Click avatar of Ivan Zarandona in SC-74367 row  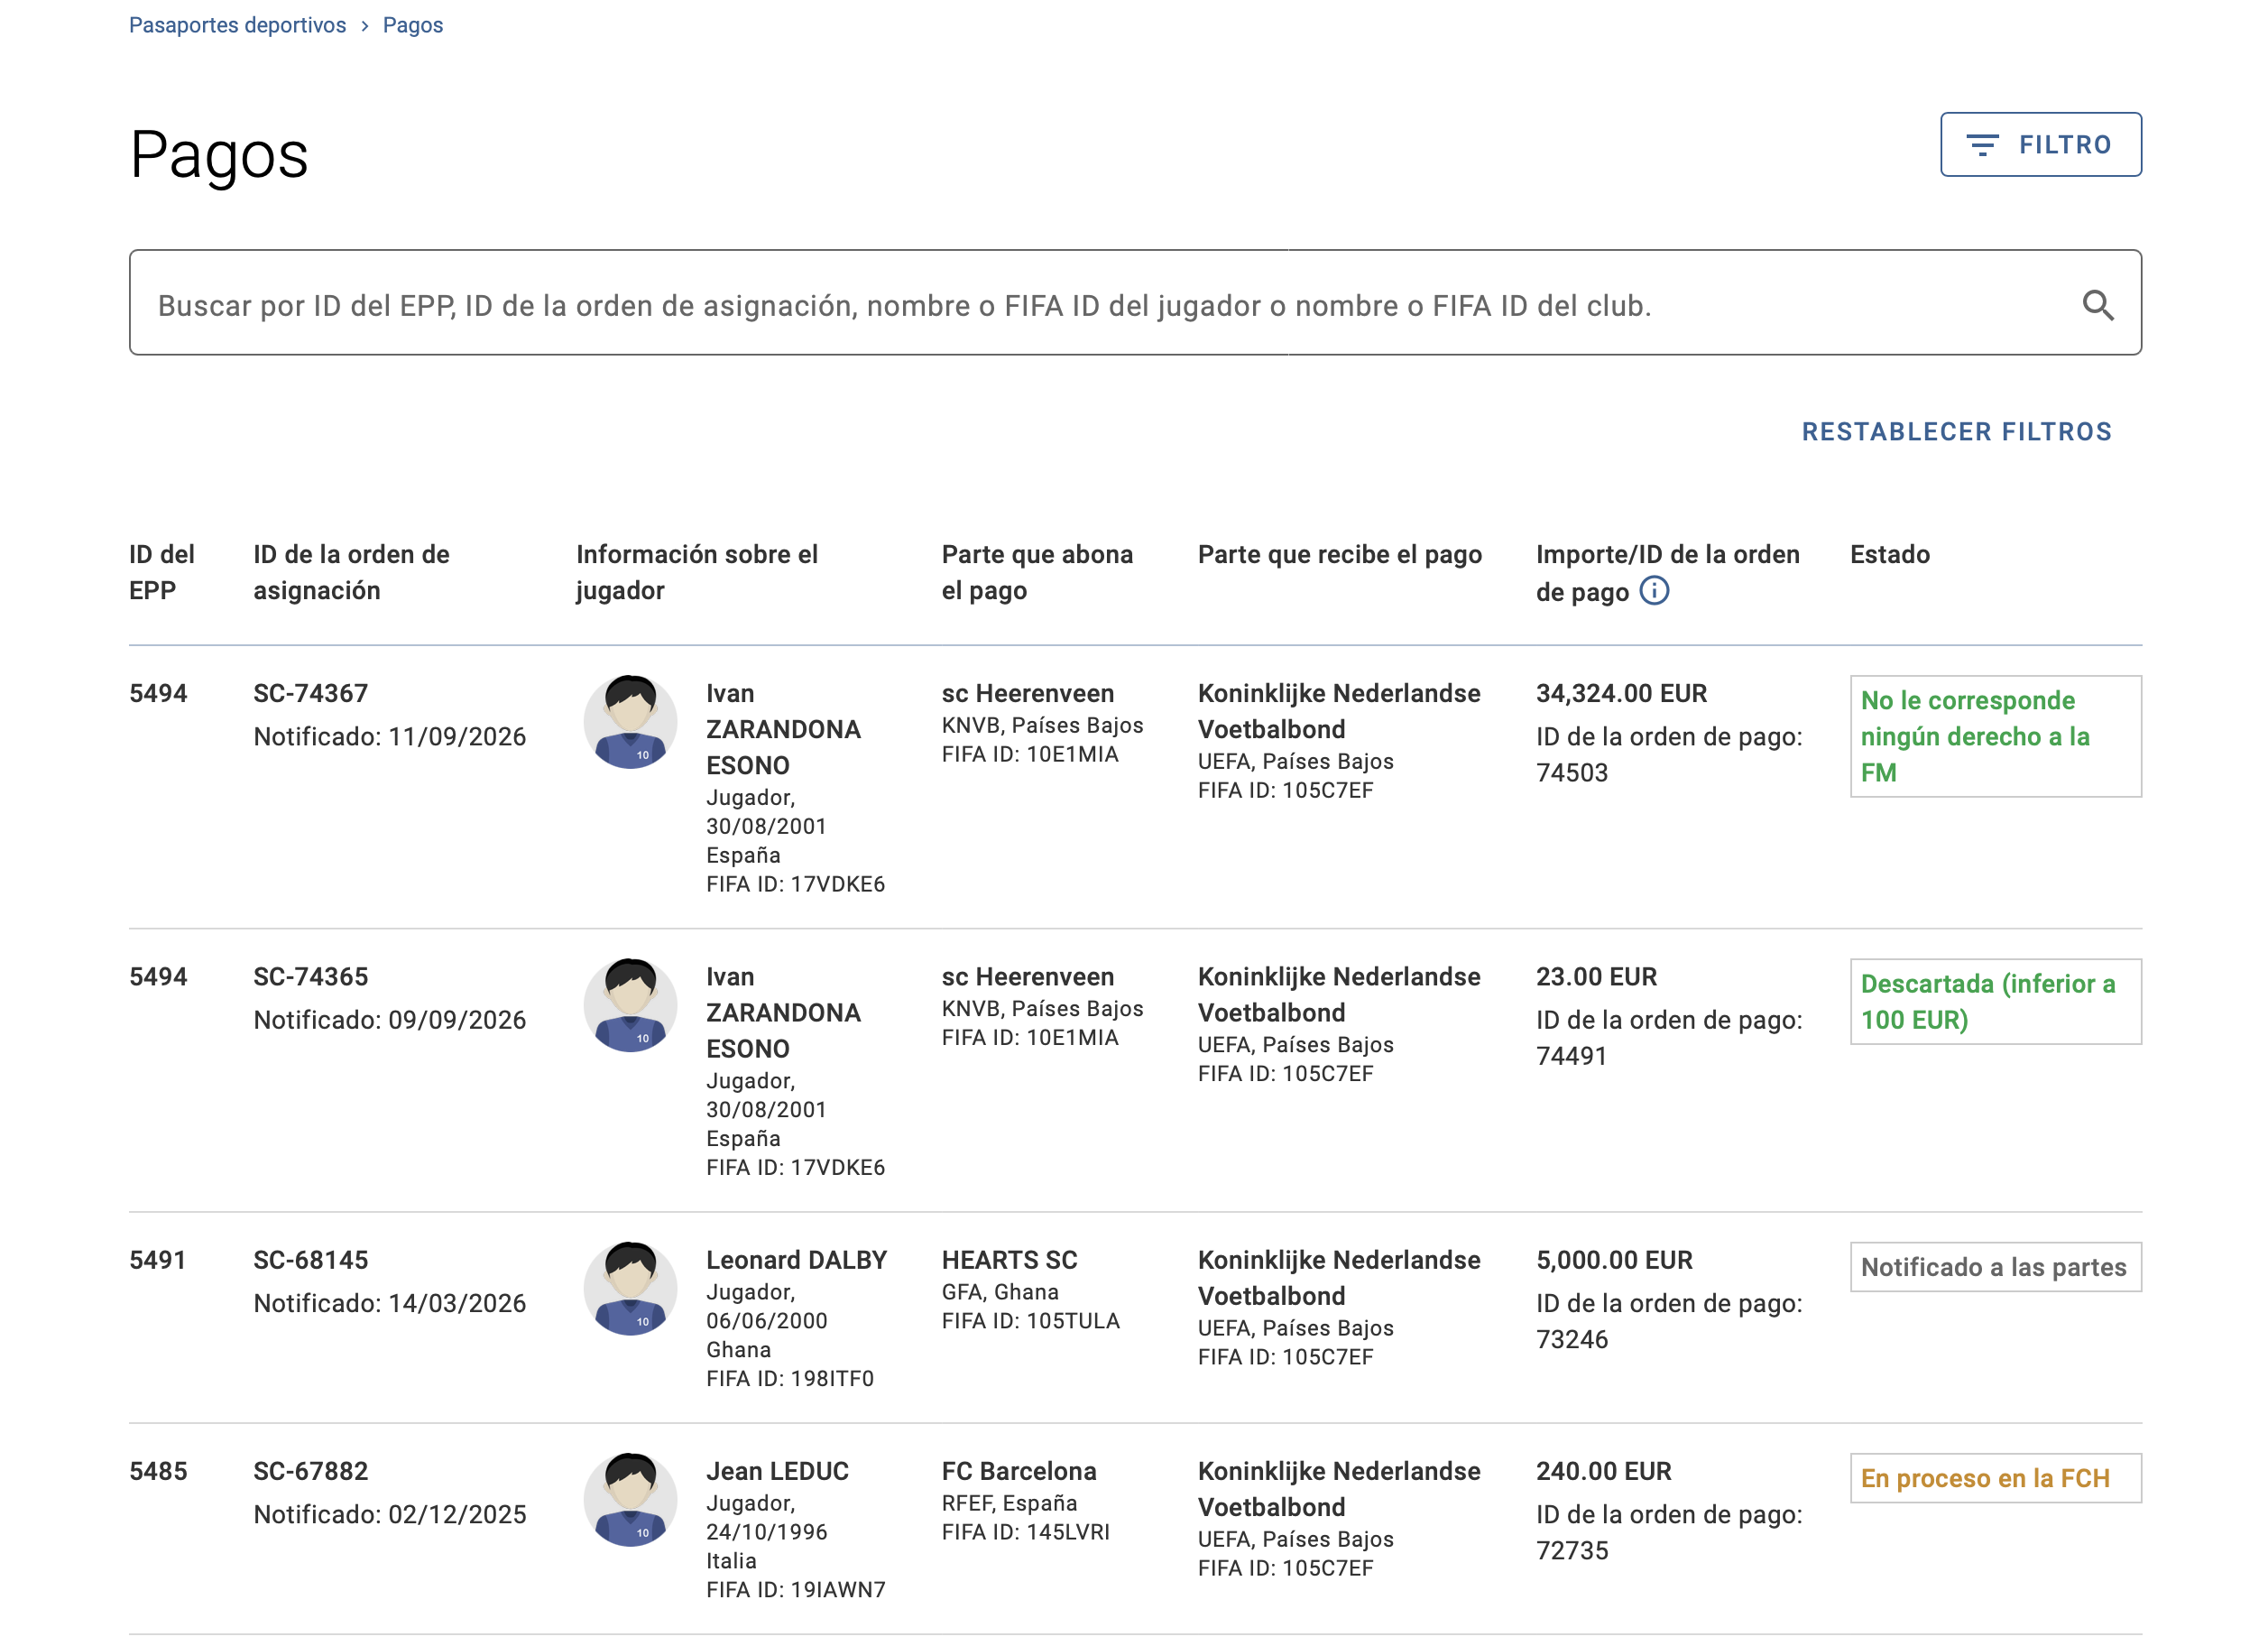click(x=630, y=722)
